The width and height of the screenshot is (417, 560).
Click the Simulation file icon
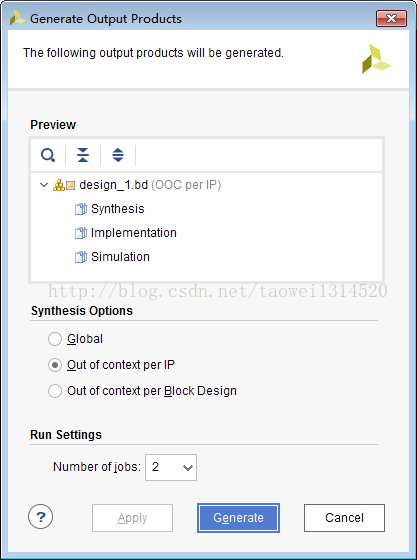point(81,257)
